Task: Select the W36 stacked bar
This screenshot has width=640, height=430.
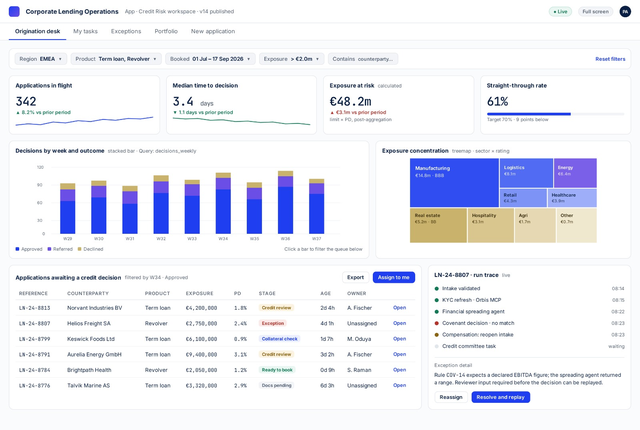Action: point(285,202)
